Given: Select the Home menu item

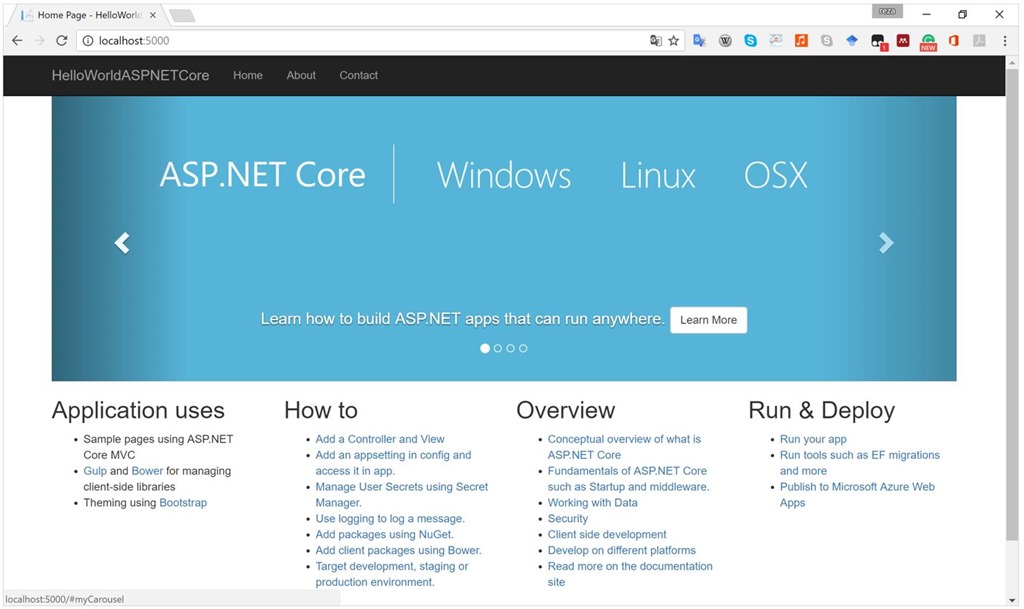Looking at the screenshot, I should point(247,75).
